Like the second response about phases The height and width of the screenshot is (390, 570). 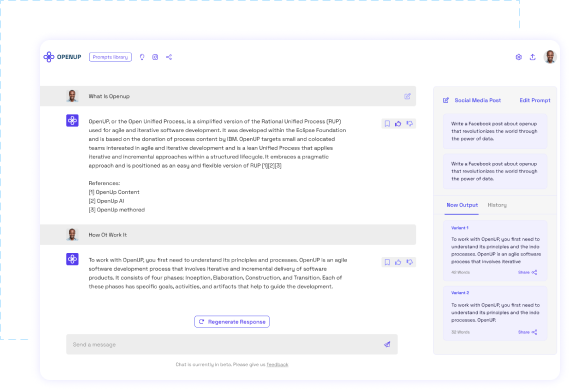coord(398,262)
